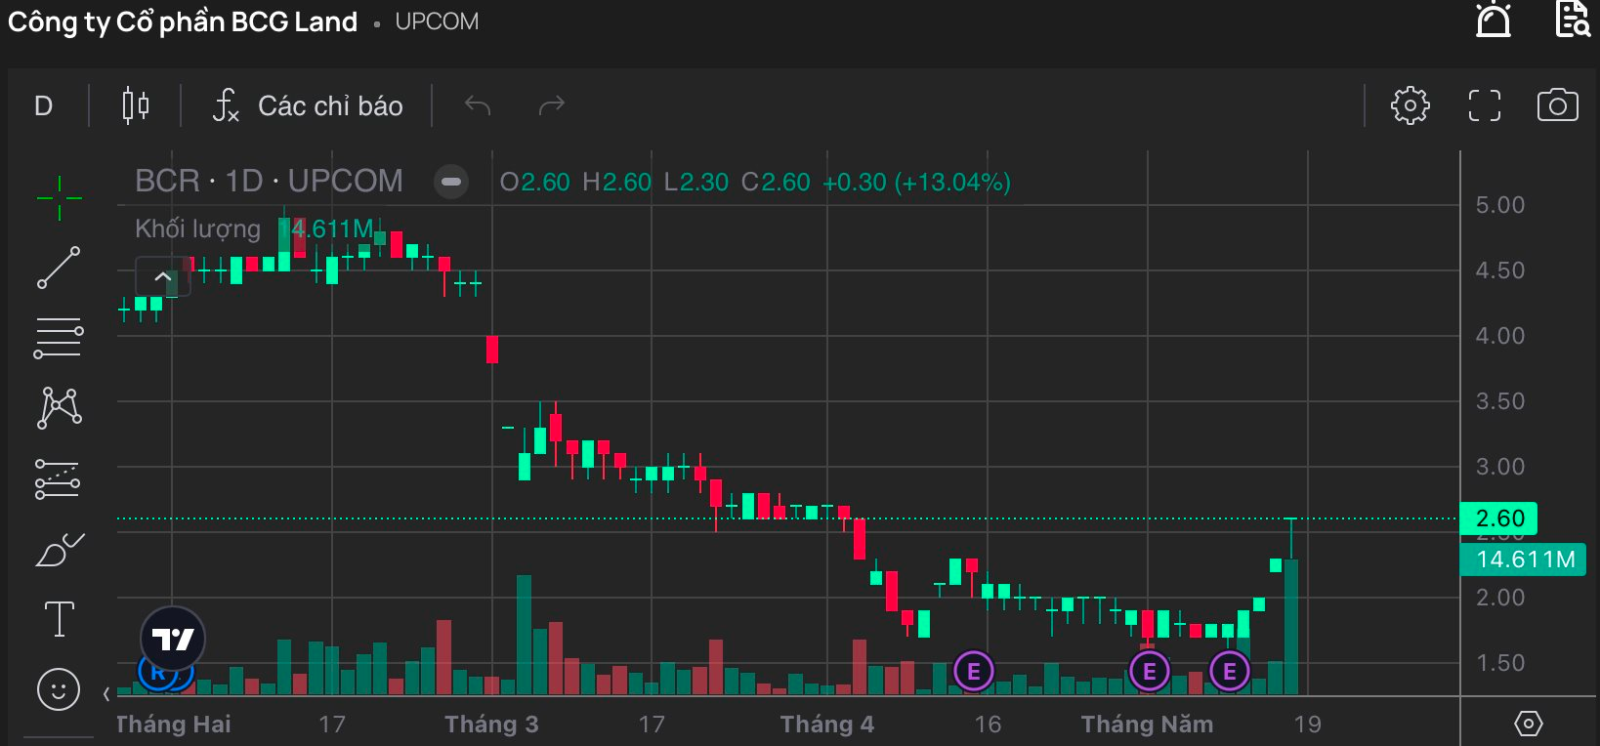Select the forecast and measurement tool
The image size is (1600, 746).
point(58,479)
